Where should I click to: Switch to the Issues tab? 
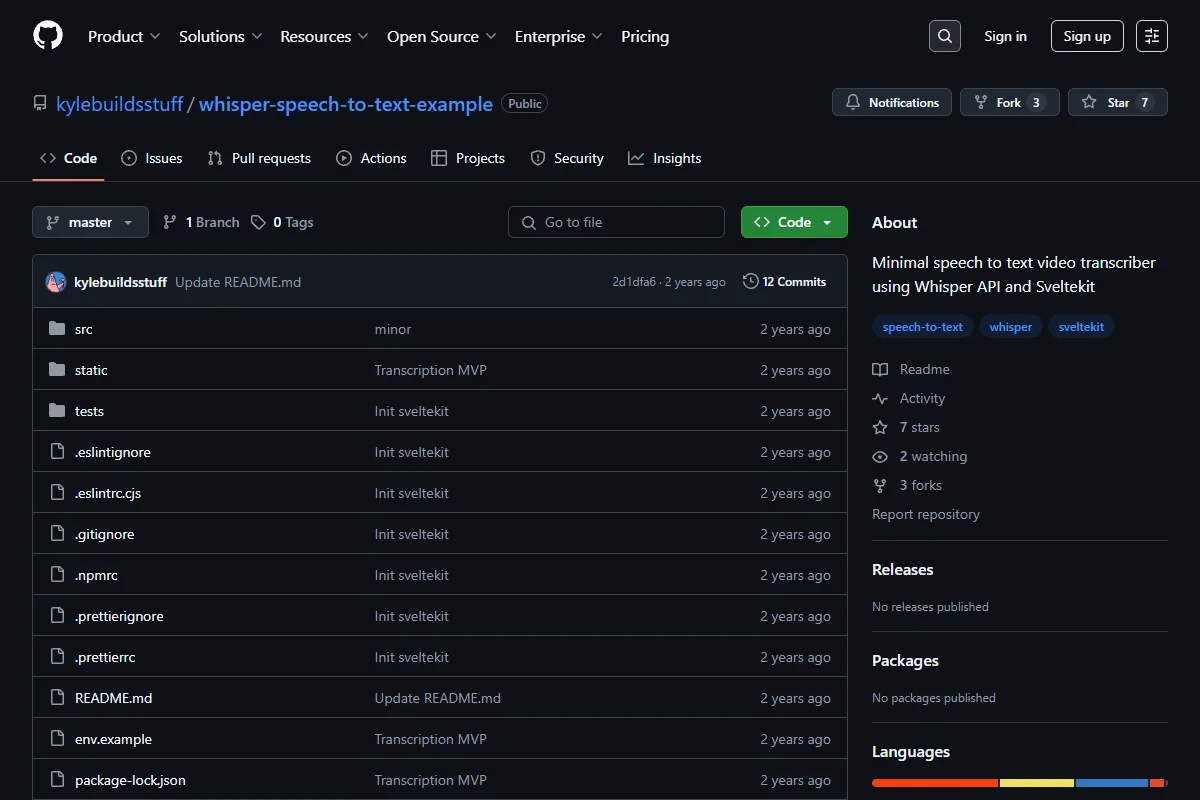(152, 158)
